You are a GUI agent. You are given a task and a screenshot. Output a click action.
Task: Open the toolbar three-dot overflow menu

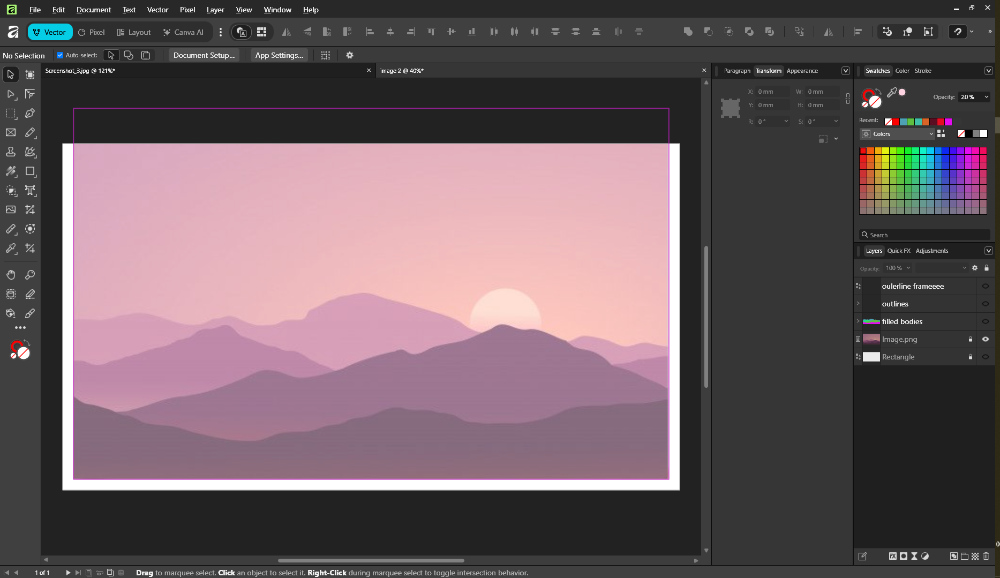(x=221, y=32)
